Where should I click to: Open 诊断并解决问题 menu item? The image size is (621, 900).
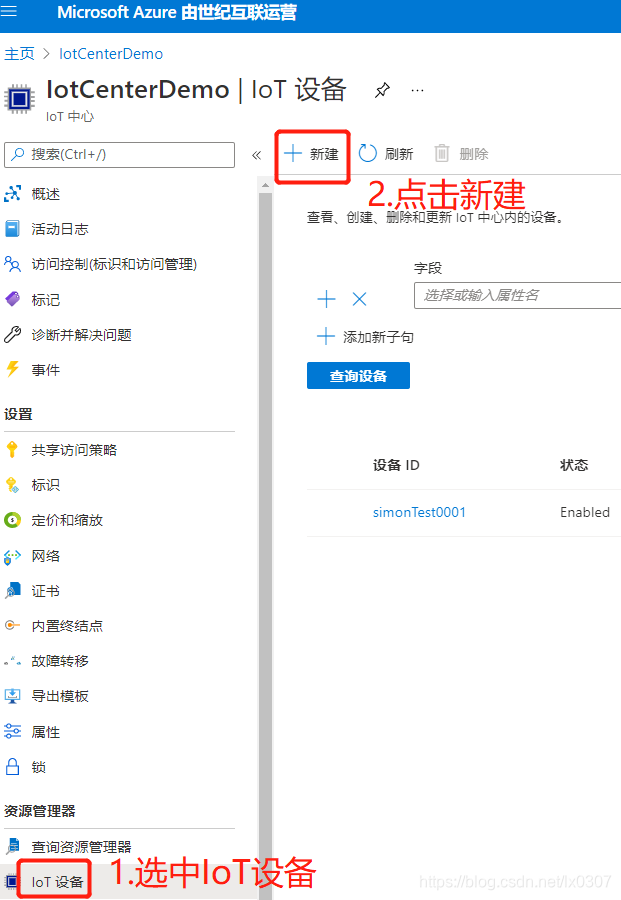[x=81, y=335]
